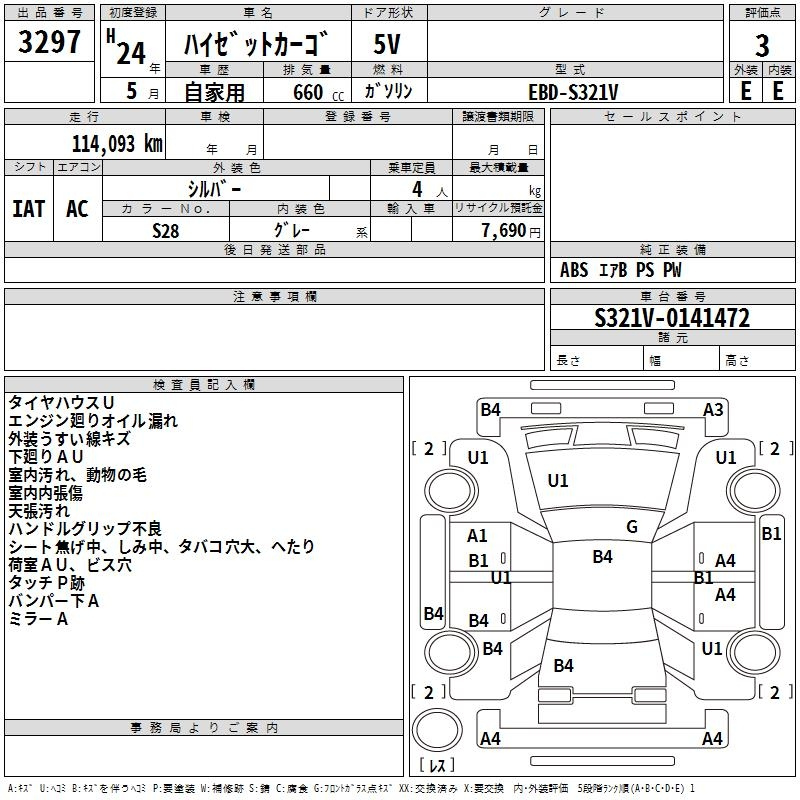Click the lot number 3297

pyautogui.click(x=50, y=43)
